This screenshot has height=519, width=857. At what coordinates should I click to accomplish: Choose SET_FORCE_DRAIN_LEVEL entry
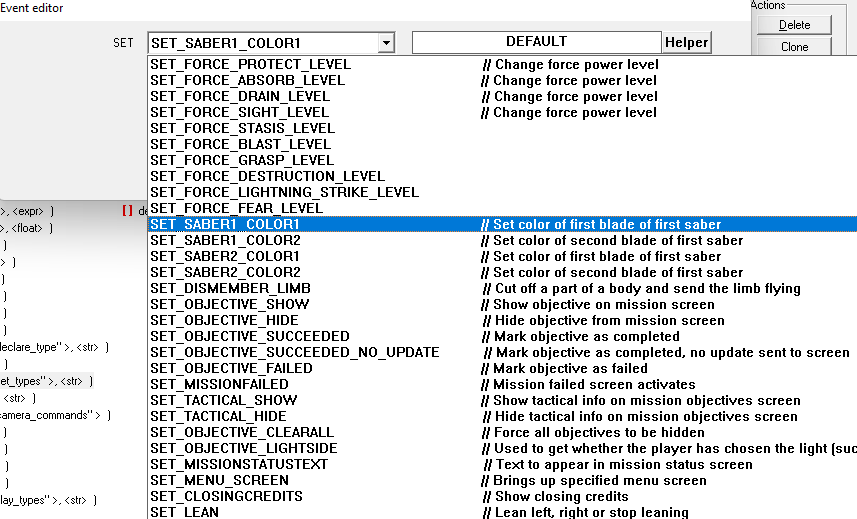tap(502, 96)
